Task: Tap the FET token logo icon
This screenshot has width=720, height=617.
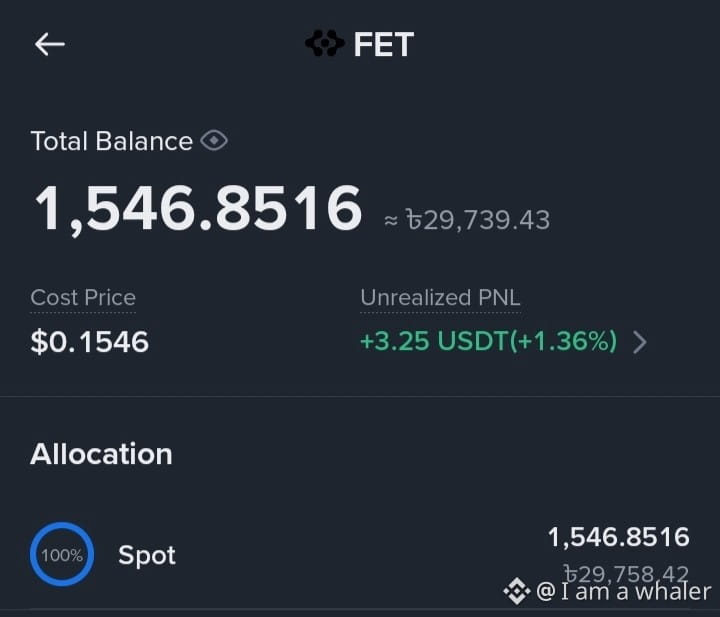Action: 325,43
